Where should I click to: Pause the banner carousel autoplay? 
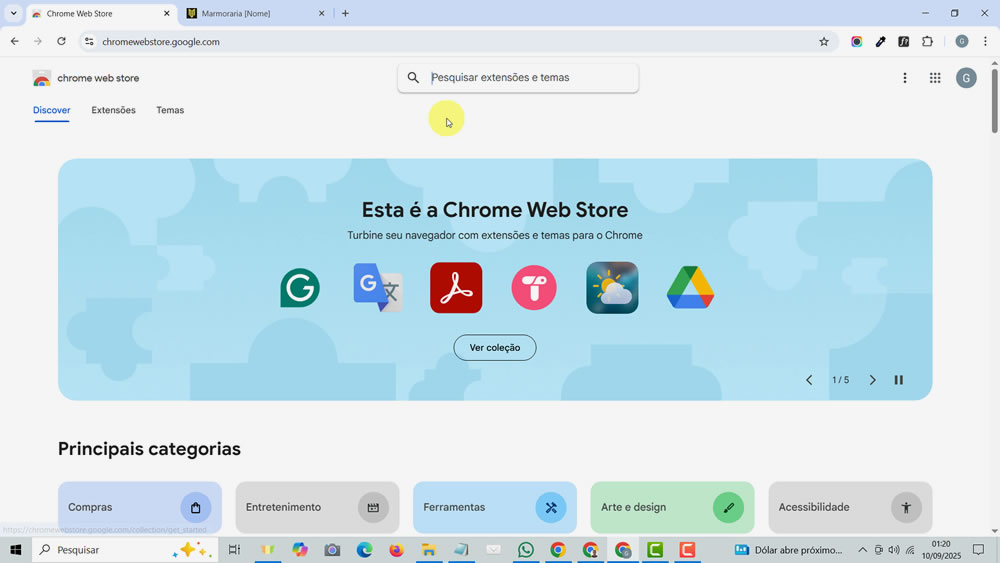click(899, 380)
